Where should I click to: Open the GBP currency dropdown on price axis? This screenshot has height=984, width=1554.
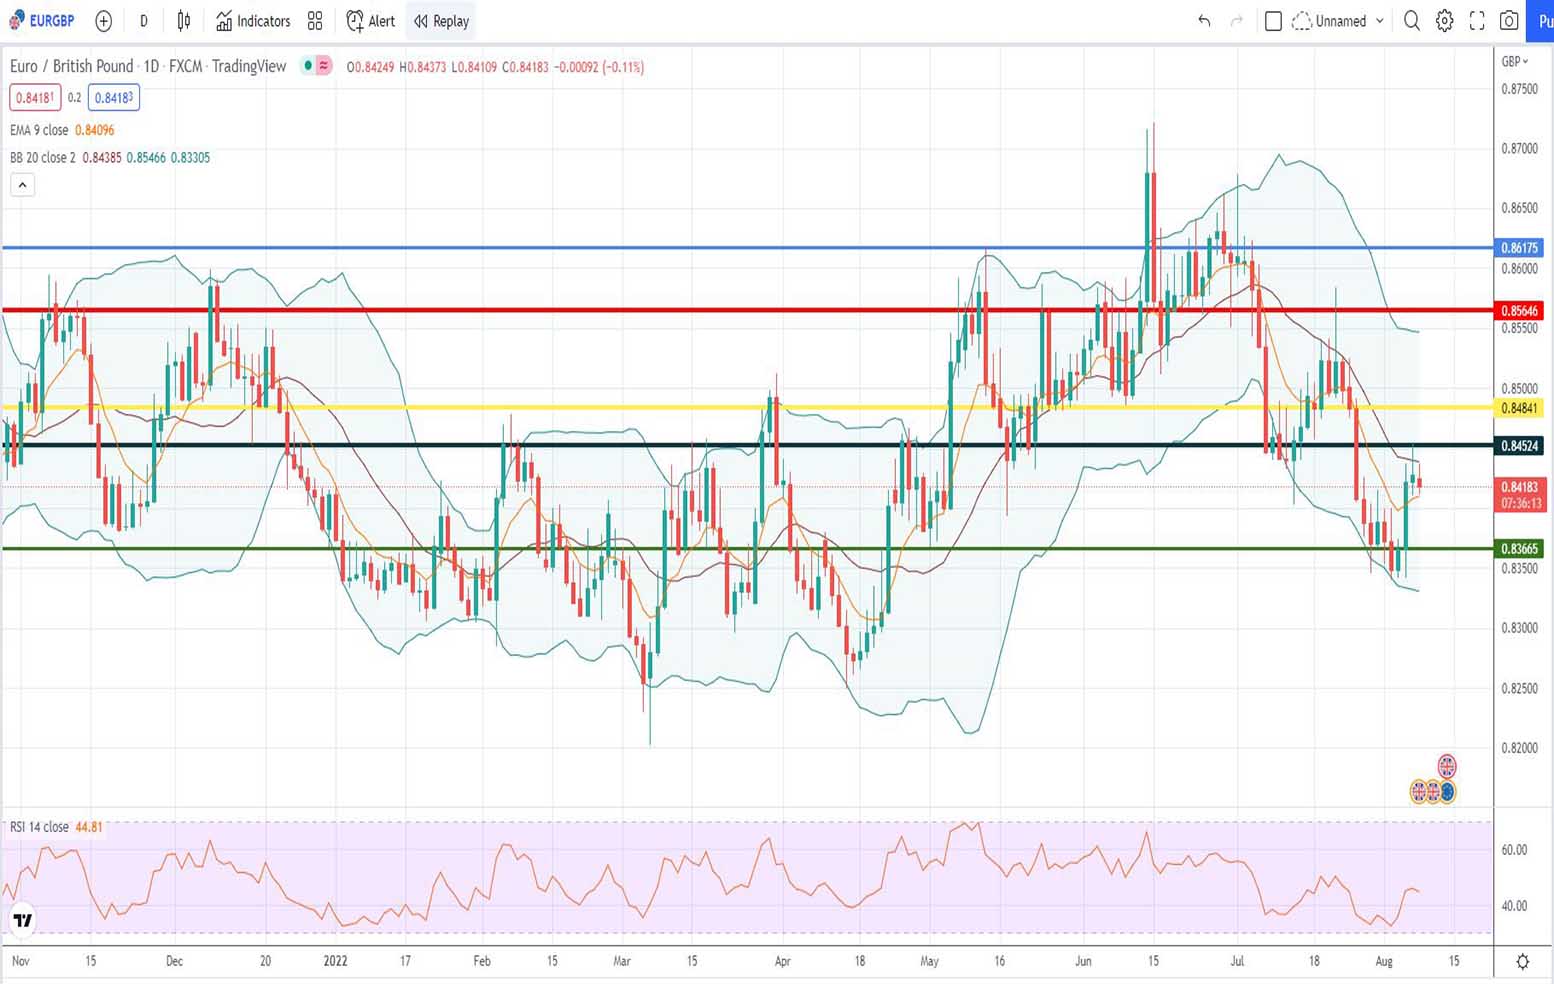(x=1514, y=62)
